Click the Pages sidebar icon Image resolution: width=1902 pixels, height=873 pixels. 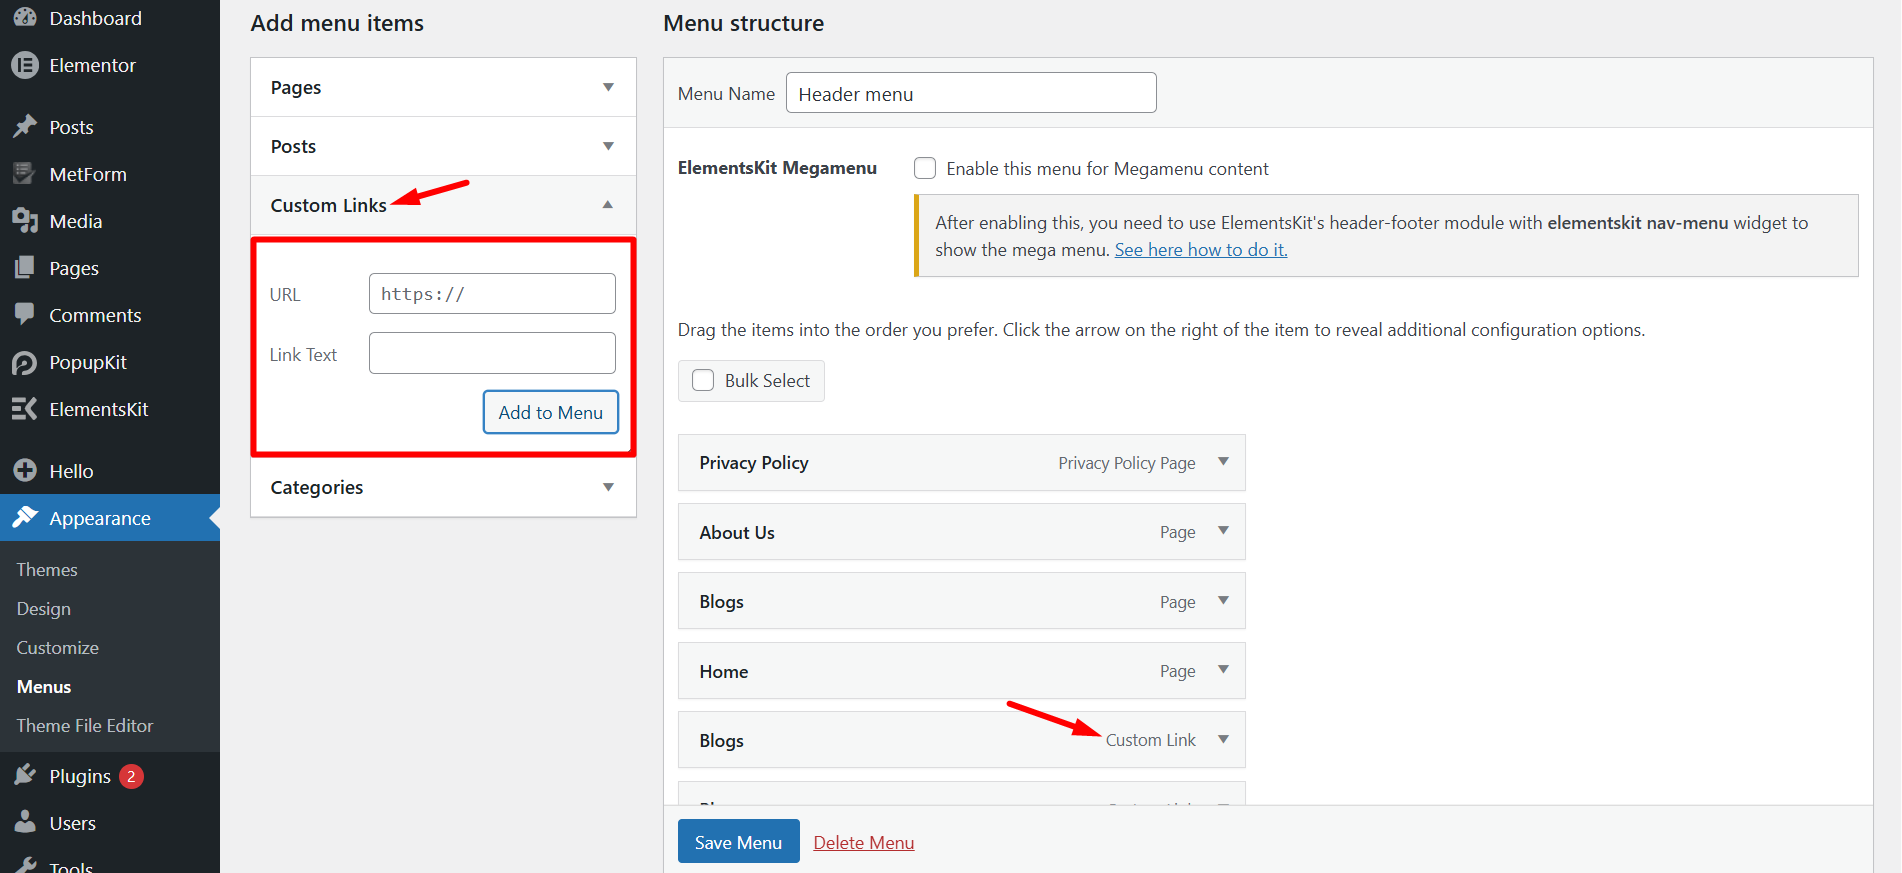(x=25, y=268)
